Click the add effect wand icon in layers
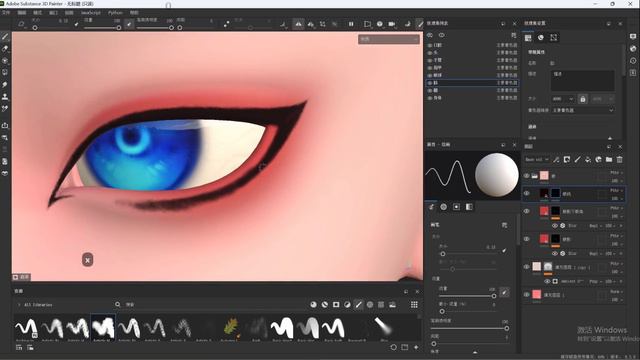This screenshot has height=360, width=640. (x=556, y=160)
